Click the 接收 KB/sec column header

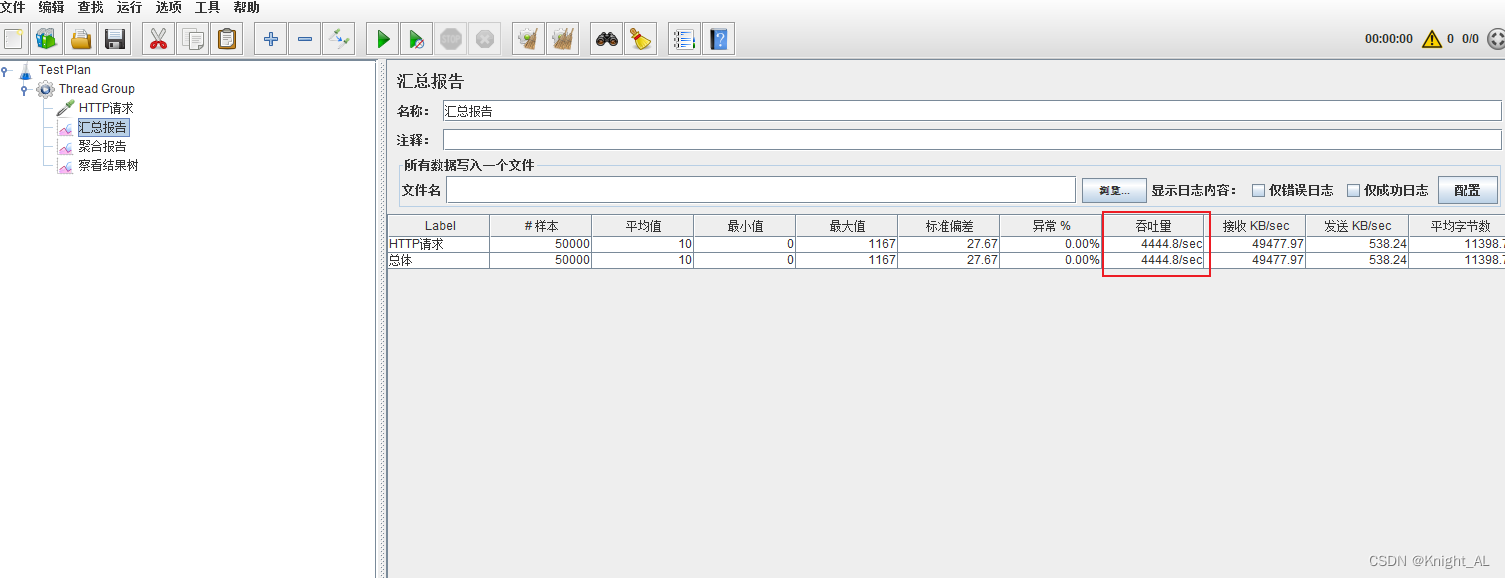pos(1255,226)
